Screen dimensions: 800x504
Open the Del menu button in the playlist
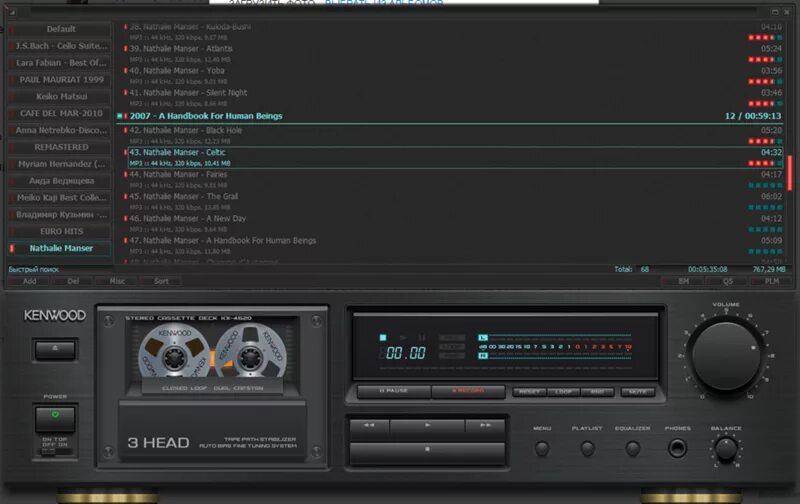pyautogui.click(x=73, y=281)
